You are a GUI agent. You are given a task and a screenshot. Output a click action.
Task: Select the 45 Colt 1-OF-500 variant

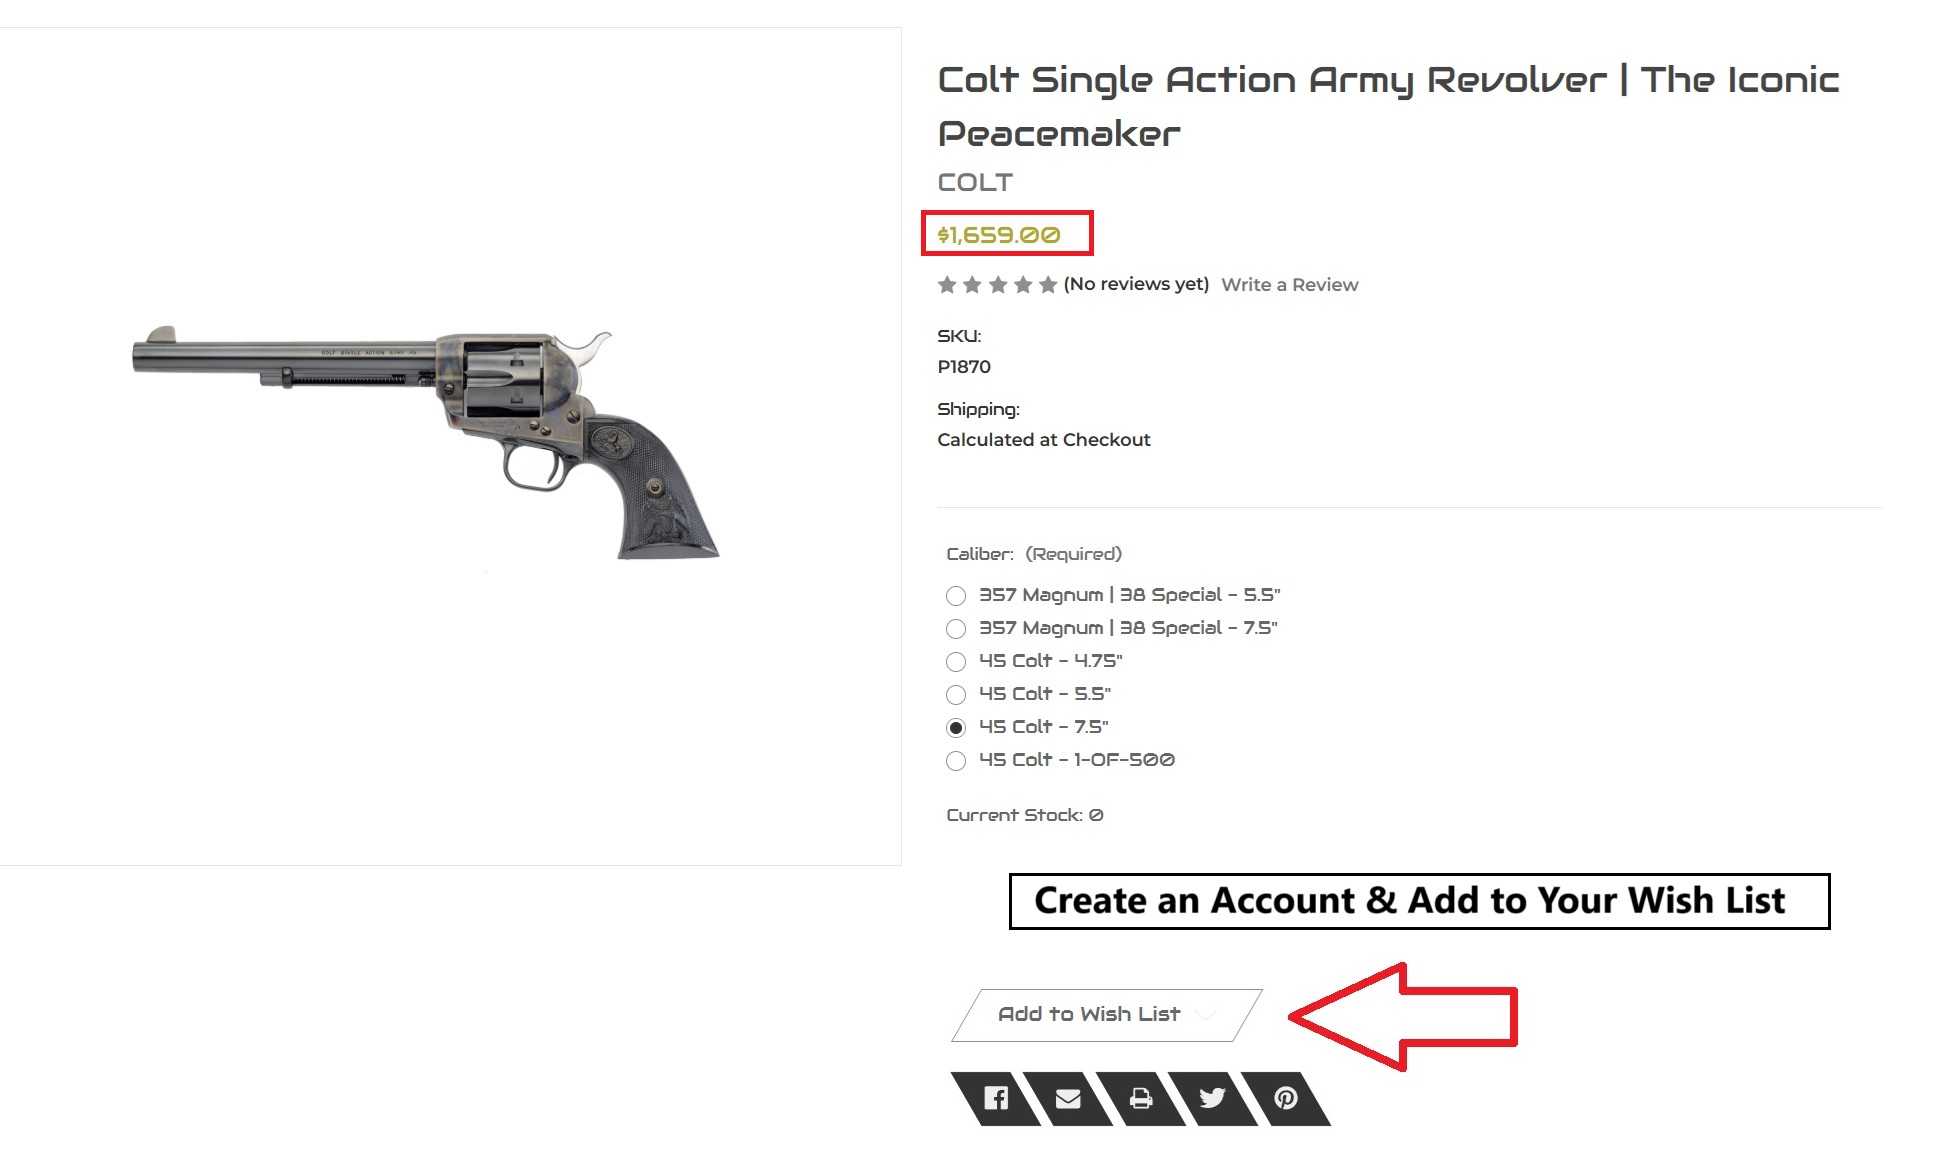point(956,760)
